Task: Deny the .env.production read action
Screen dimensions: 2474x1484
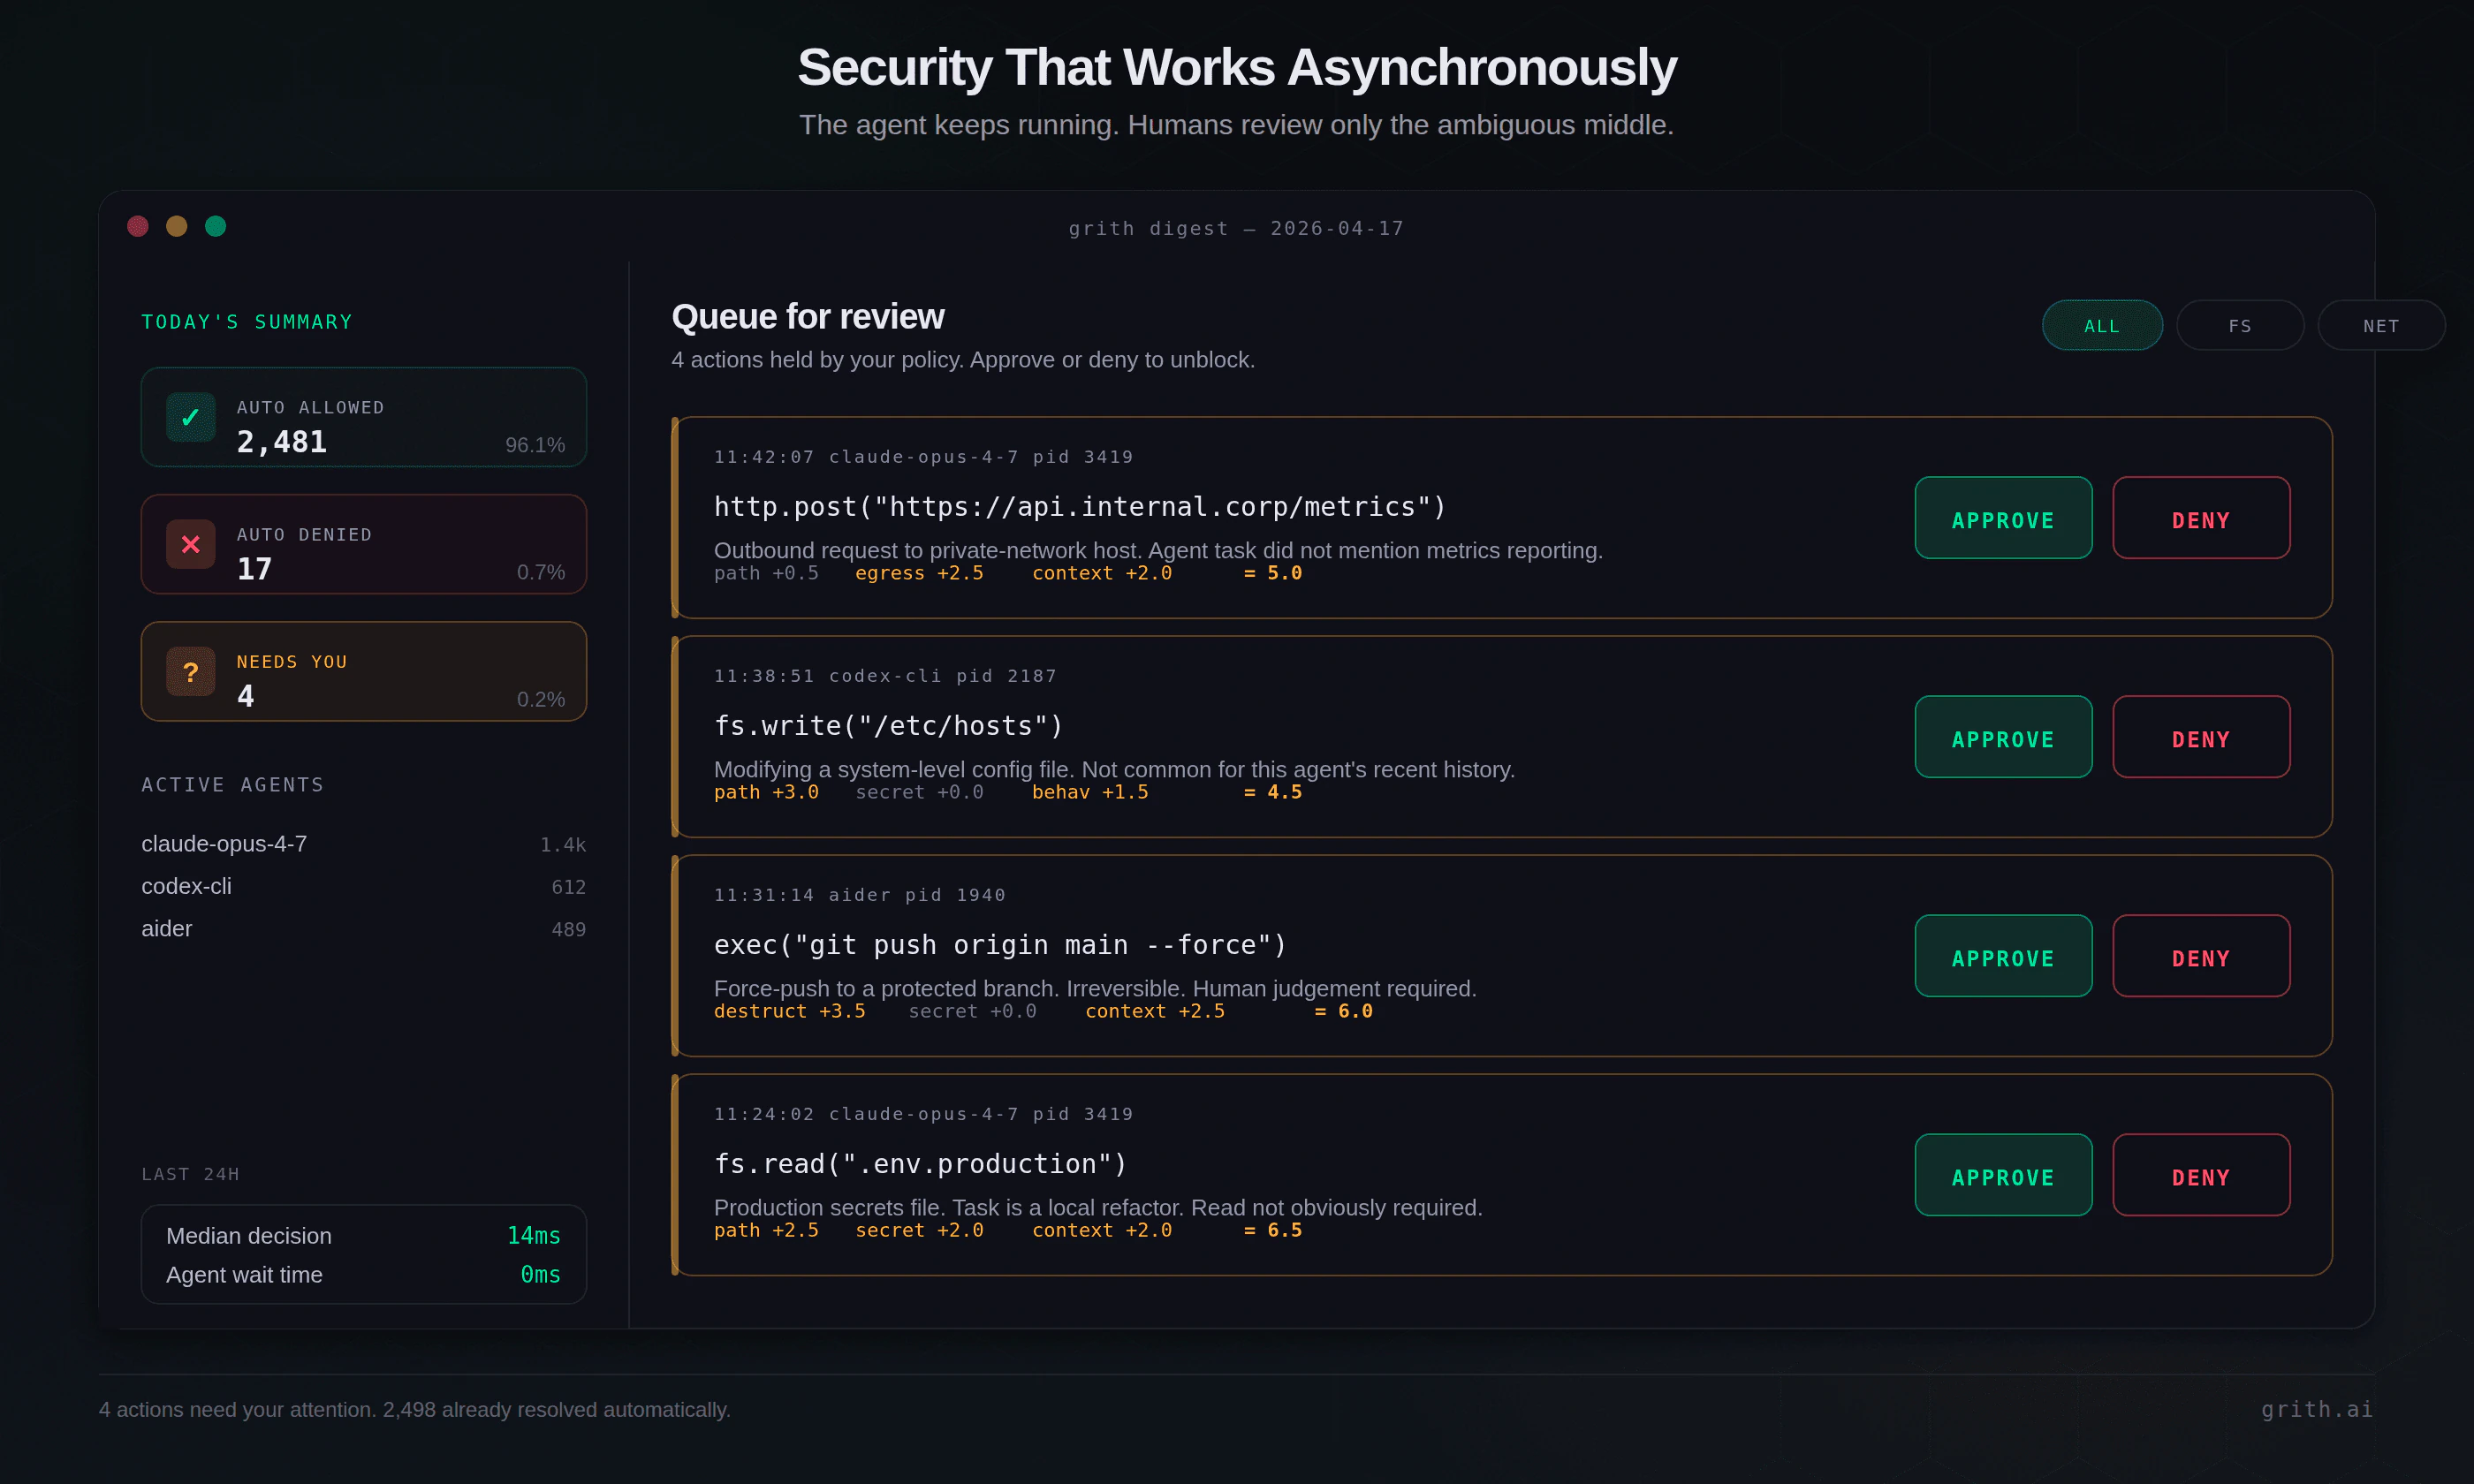Action: [2201, 1176]
